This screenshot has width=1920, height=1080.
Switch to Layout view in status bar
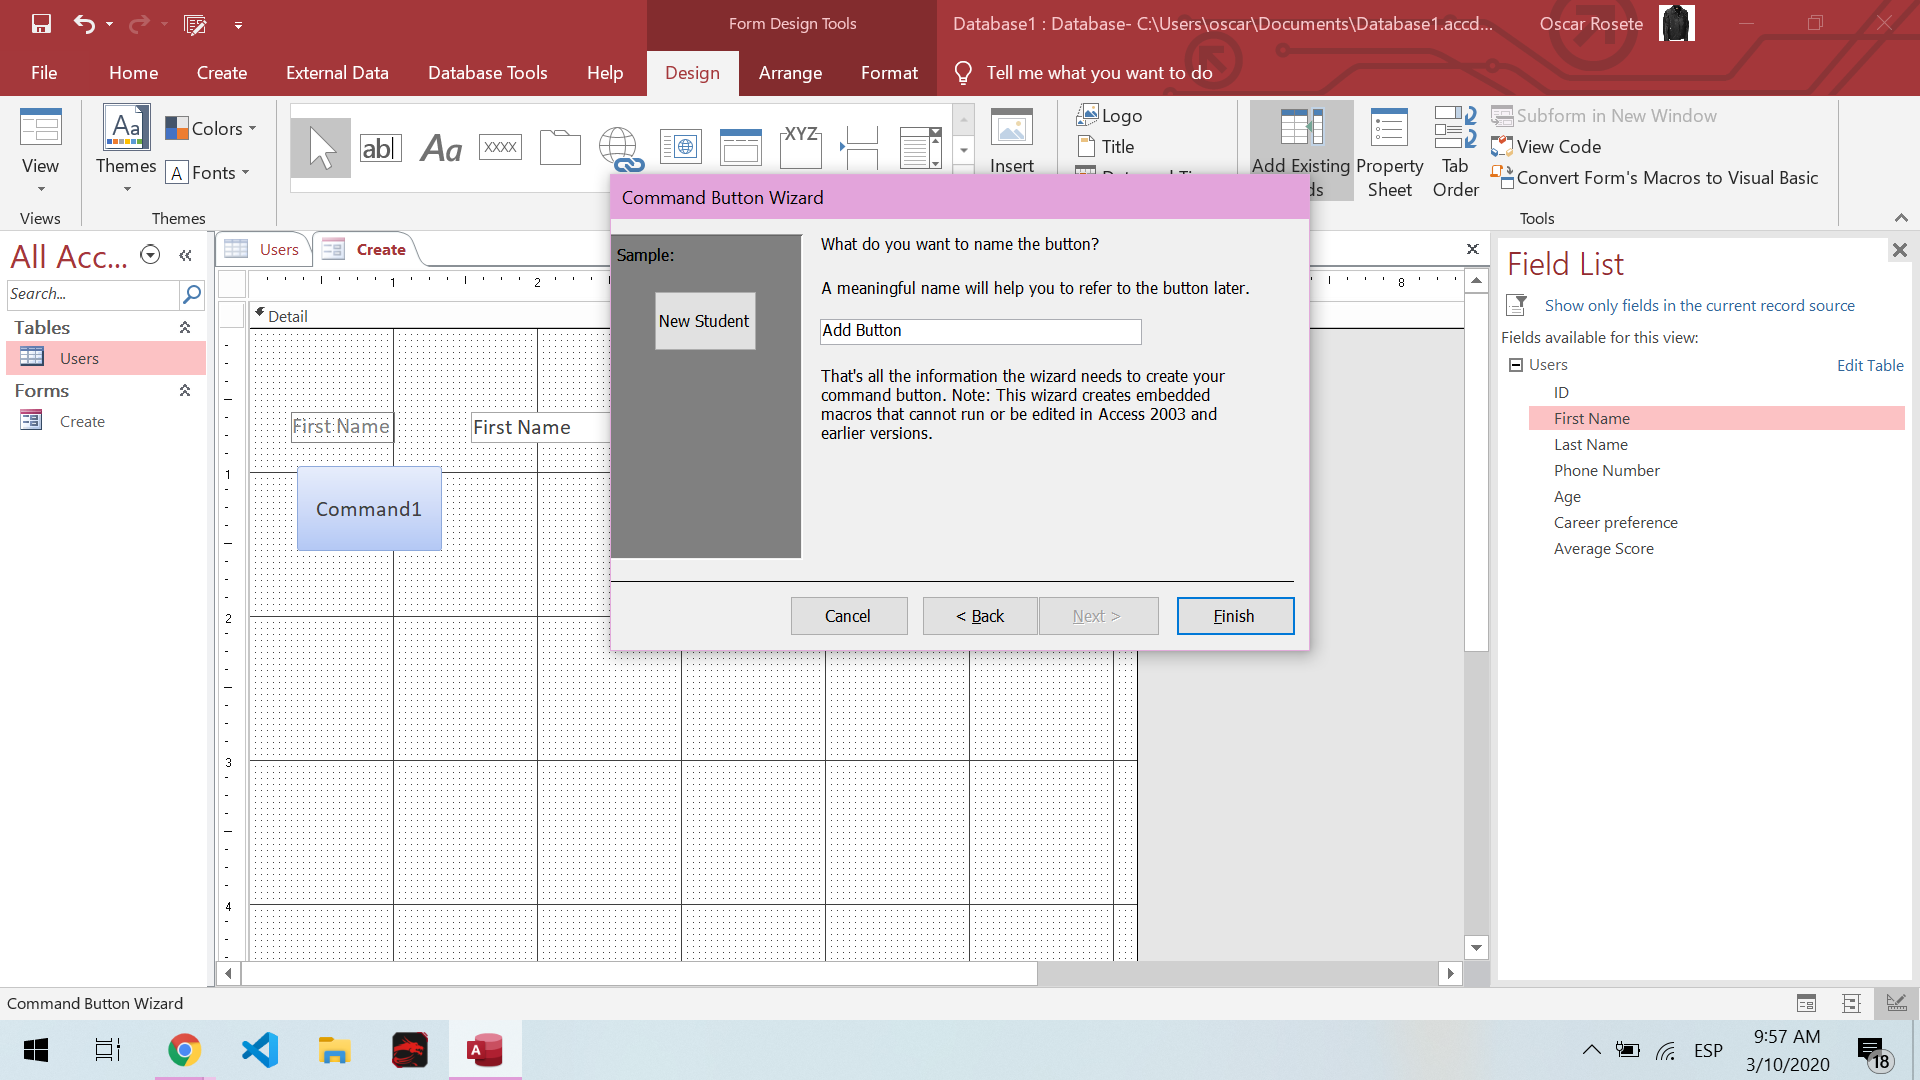coord(1851,1003)
